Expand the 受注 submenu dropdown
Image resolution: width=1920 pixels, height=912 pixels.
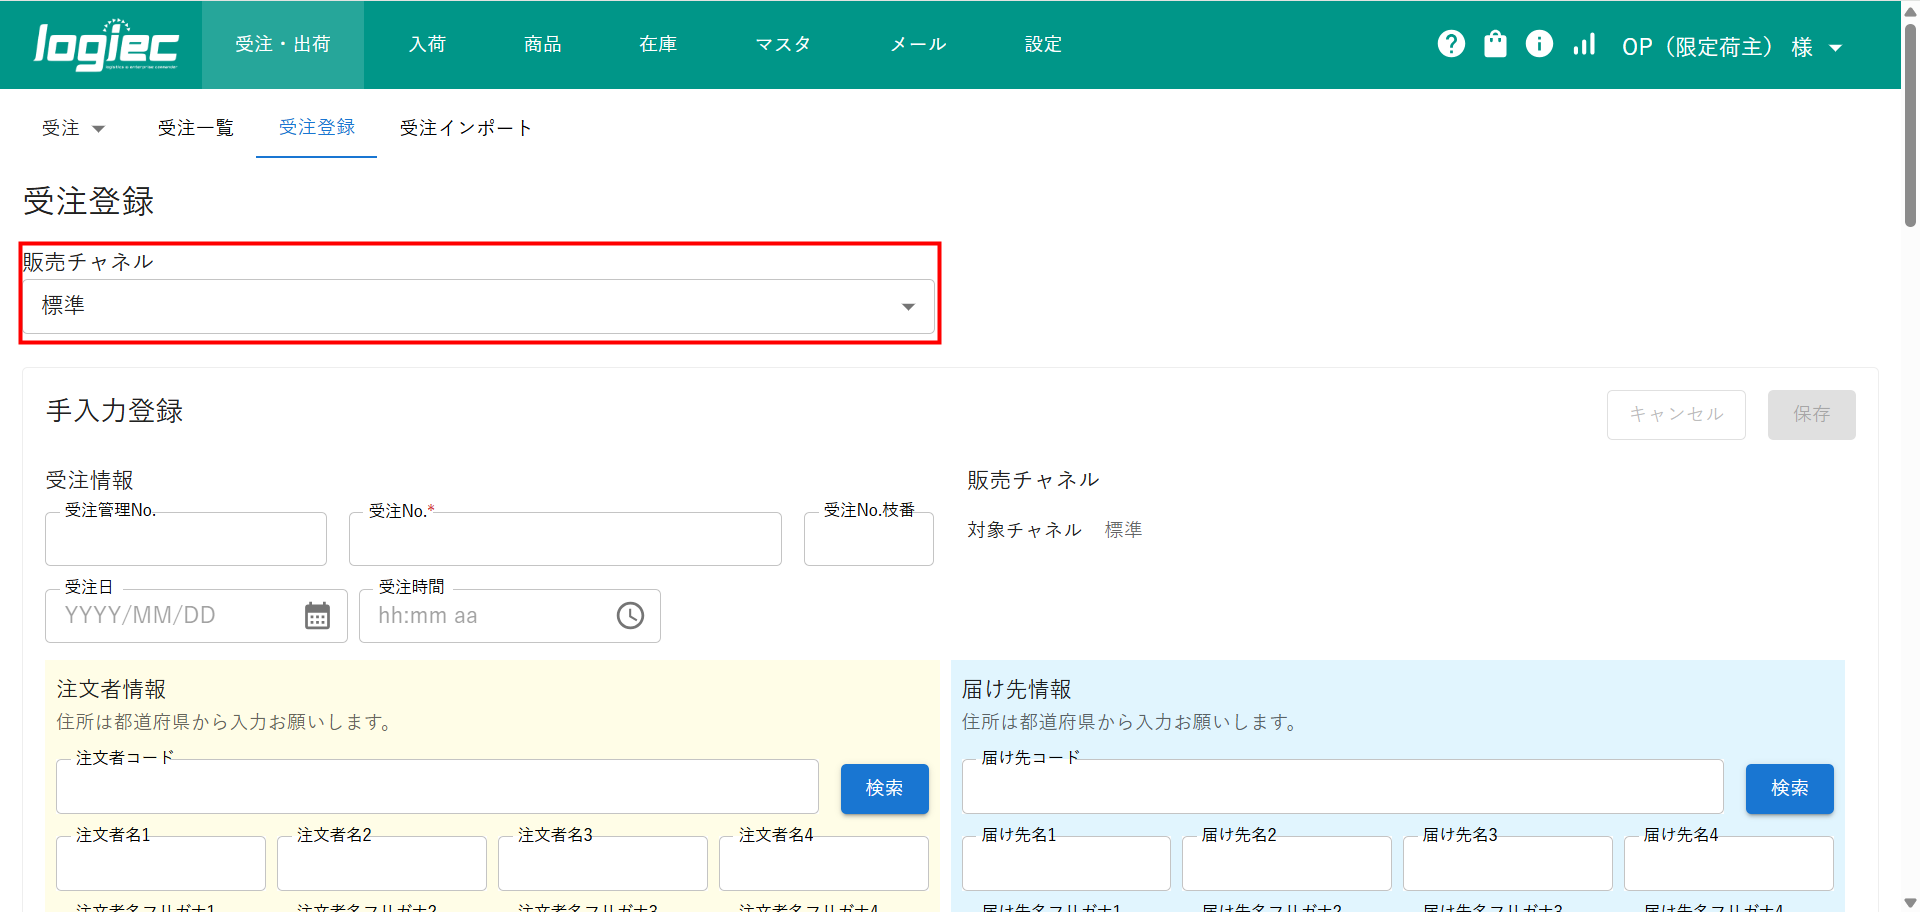click(73, 128)
